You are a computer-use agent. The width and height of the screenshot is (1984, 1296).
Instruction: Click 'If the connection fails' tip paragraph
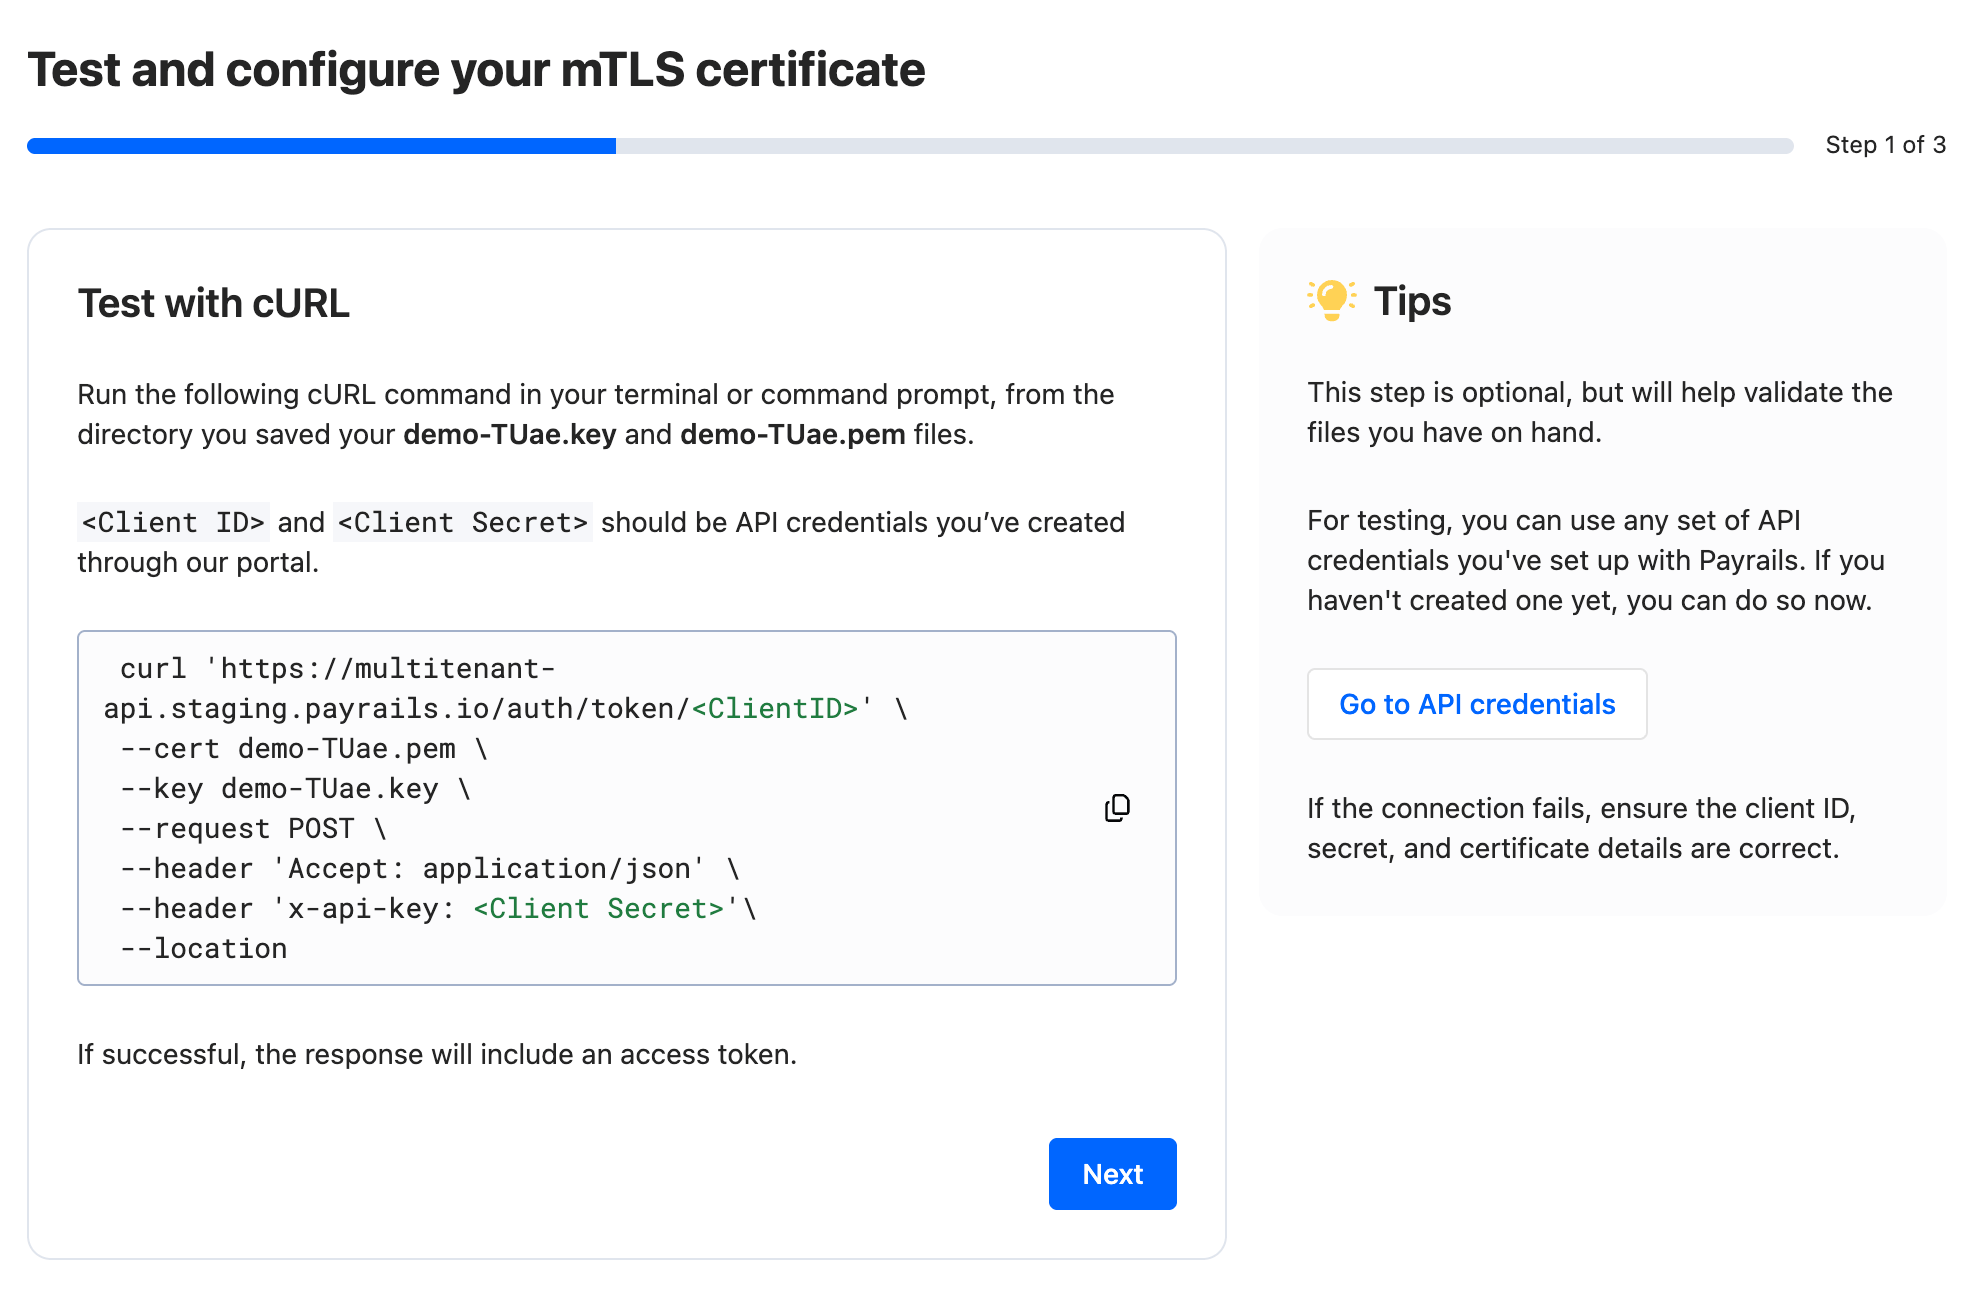click(x=1582, y=828)
